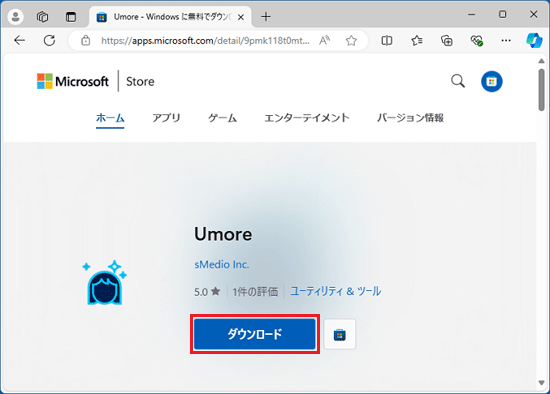The image size is (550, 394).
Task: Search the Store with magnifier icon
Action: [x=458, y=81]
